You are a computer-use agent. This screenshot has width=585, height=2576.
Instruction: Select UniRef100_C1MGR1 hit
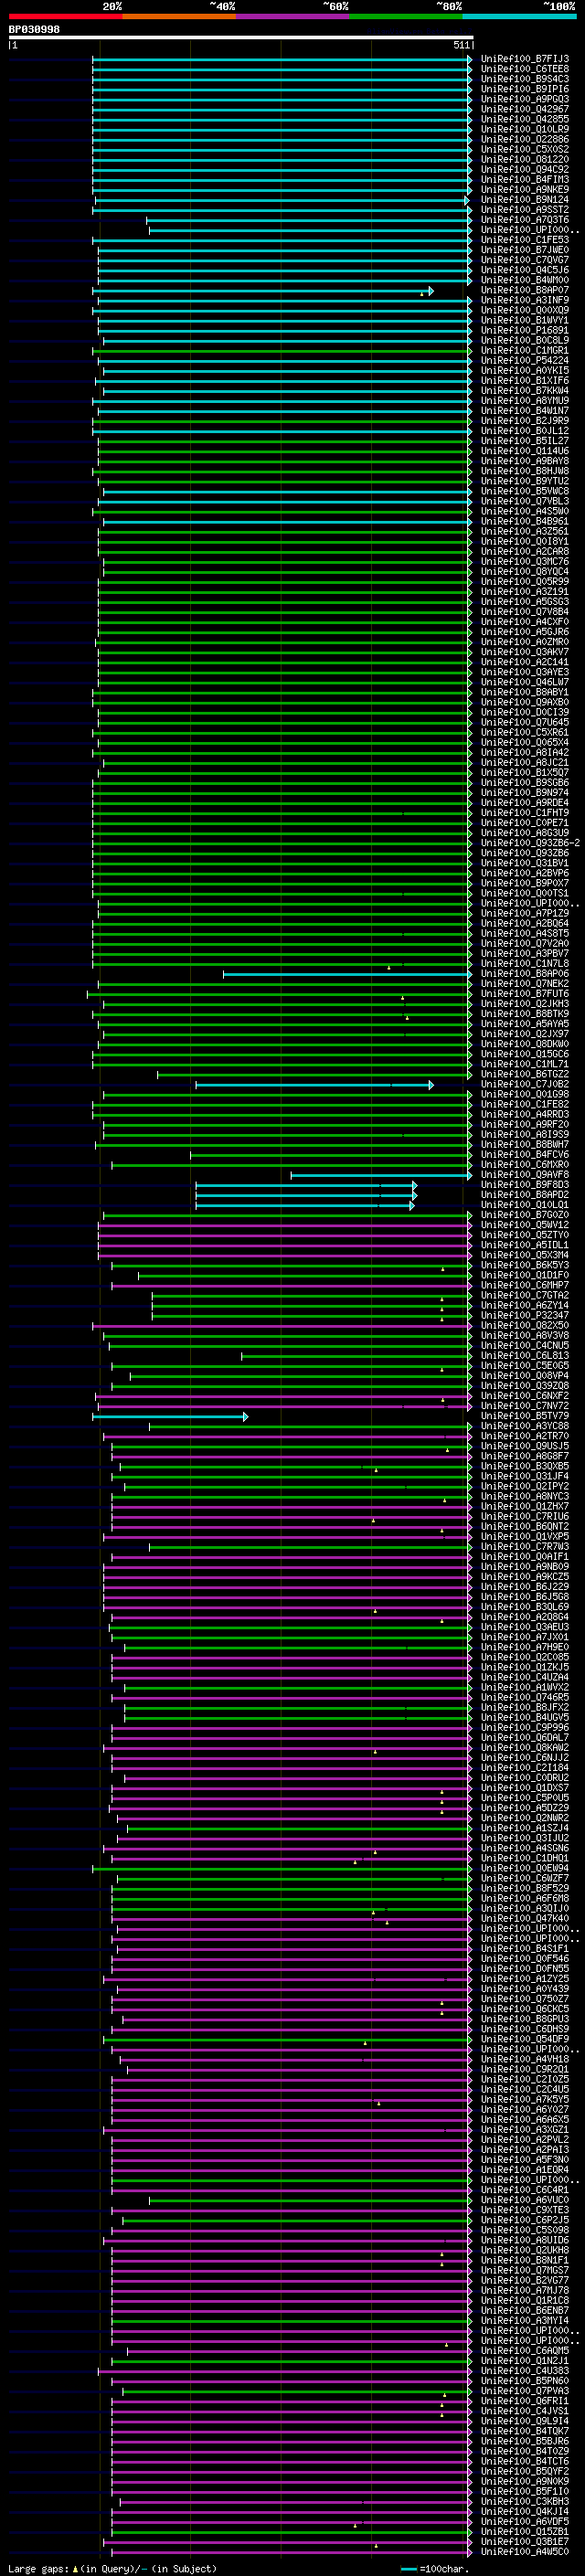click(x=525, y=351)
